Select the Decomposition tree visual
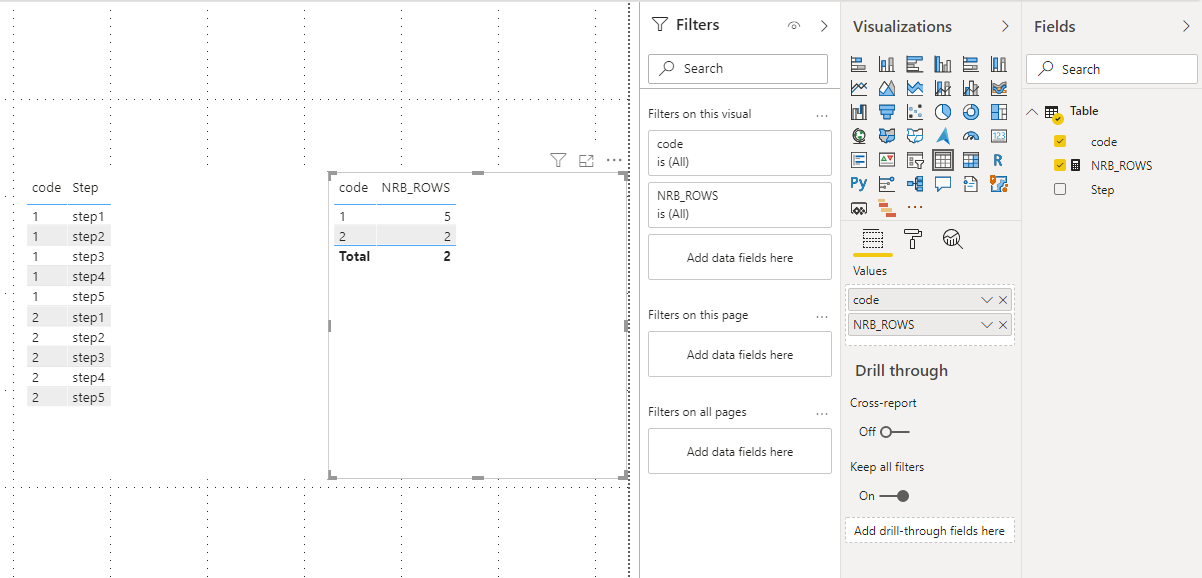 point(915,184)
